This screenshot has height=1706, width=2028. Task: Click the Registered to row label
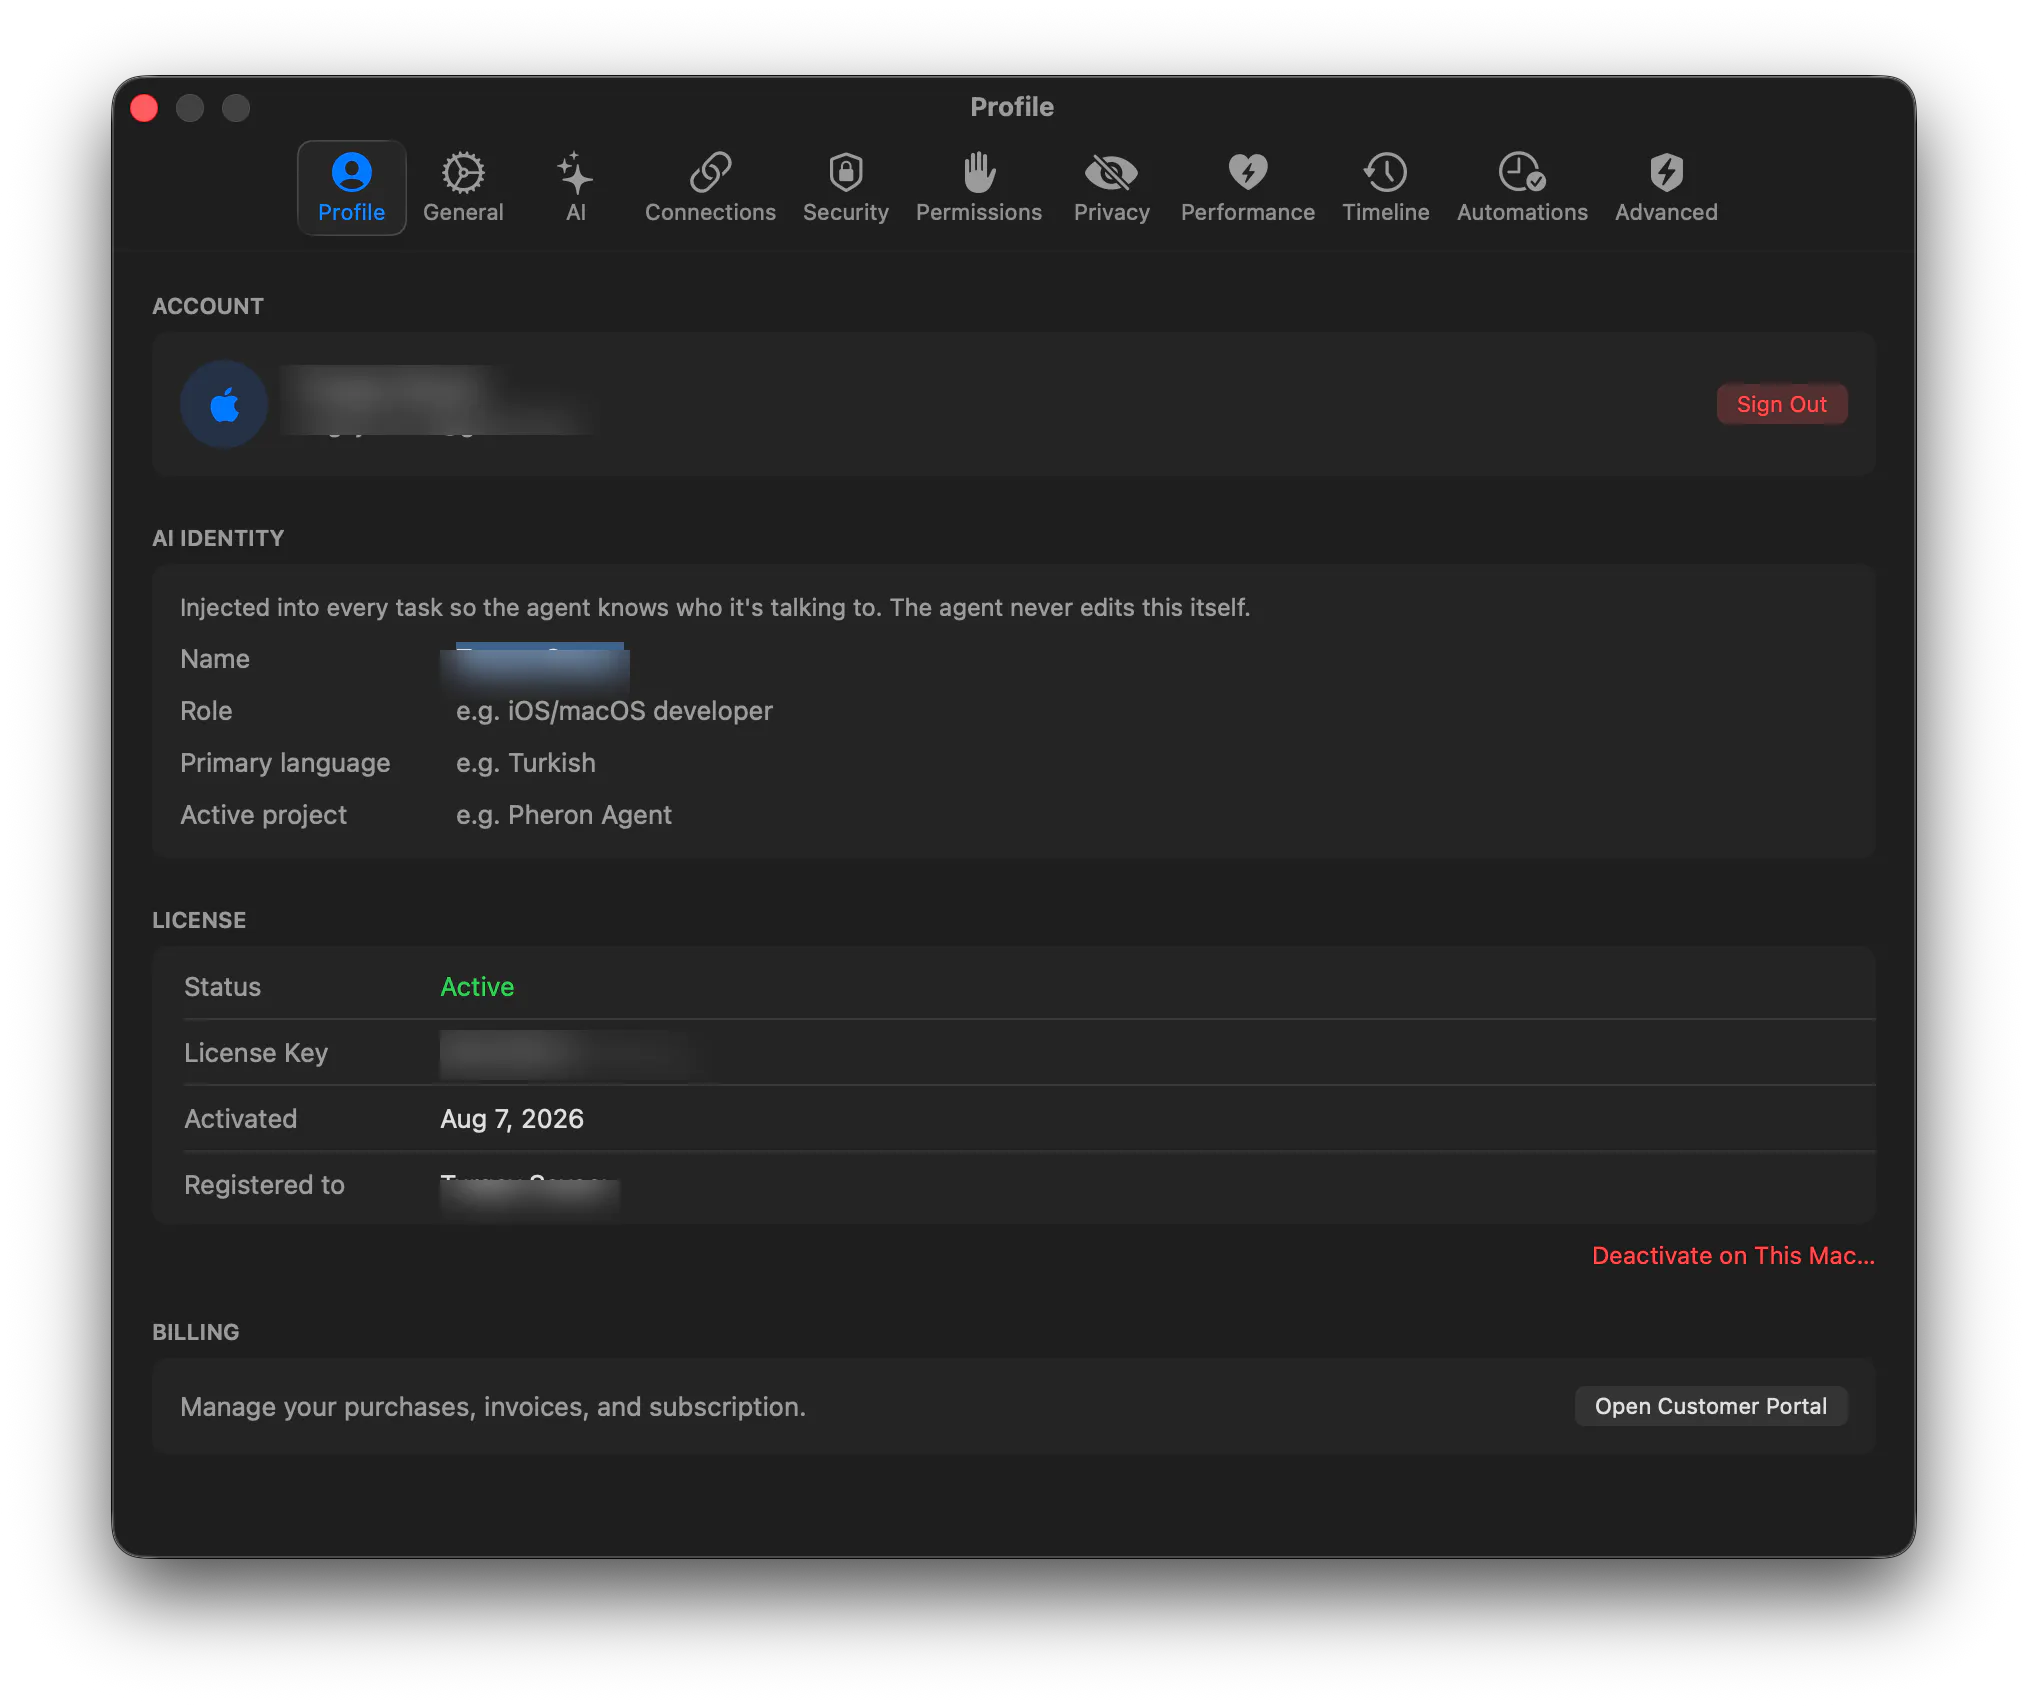point(264,1185)
